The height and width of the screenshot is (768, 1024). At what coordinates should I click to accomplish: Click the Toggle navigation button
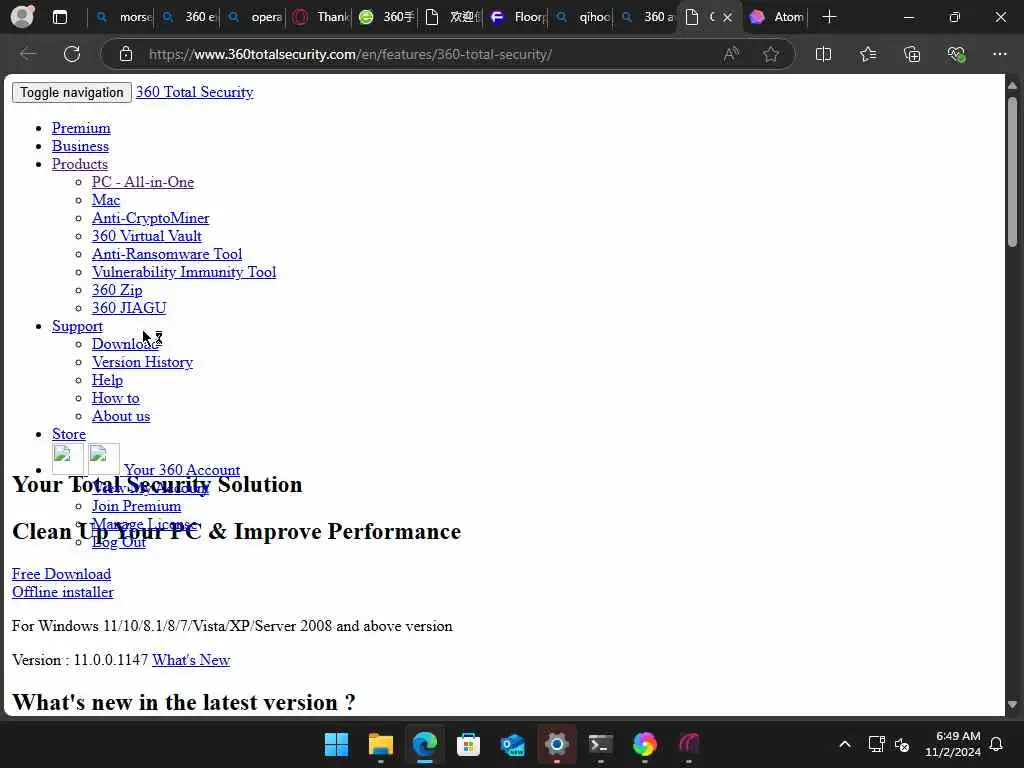72,92
